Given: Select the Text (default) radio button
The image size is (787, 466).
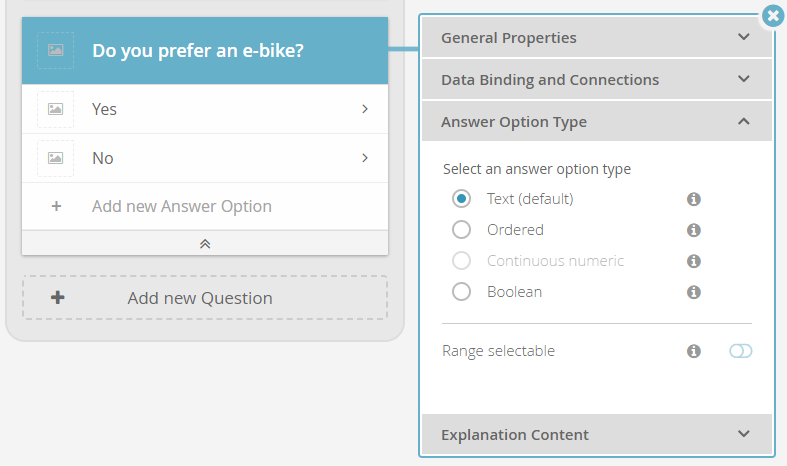Looking at the screenshot, I should pyautogui.click(x=461, y=199).
